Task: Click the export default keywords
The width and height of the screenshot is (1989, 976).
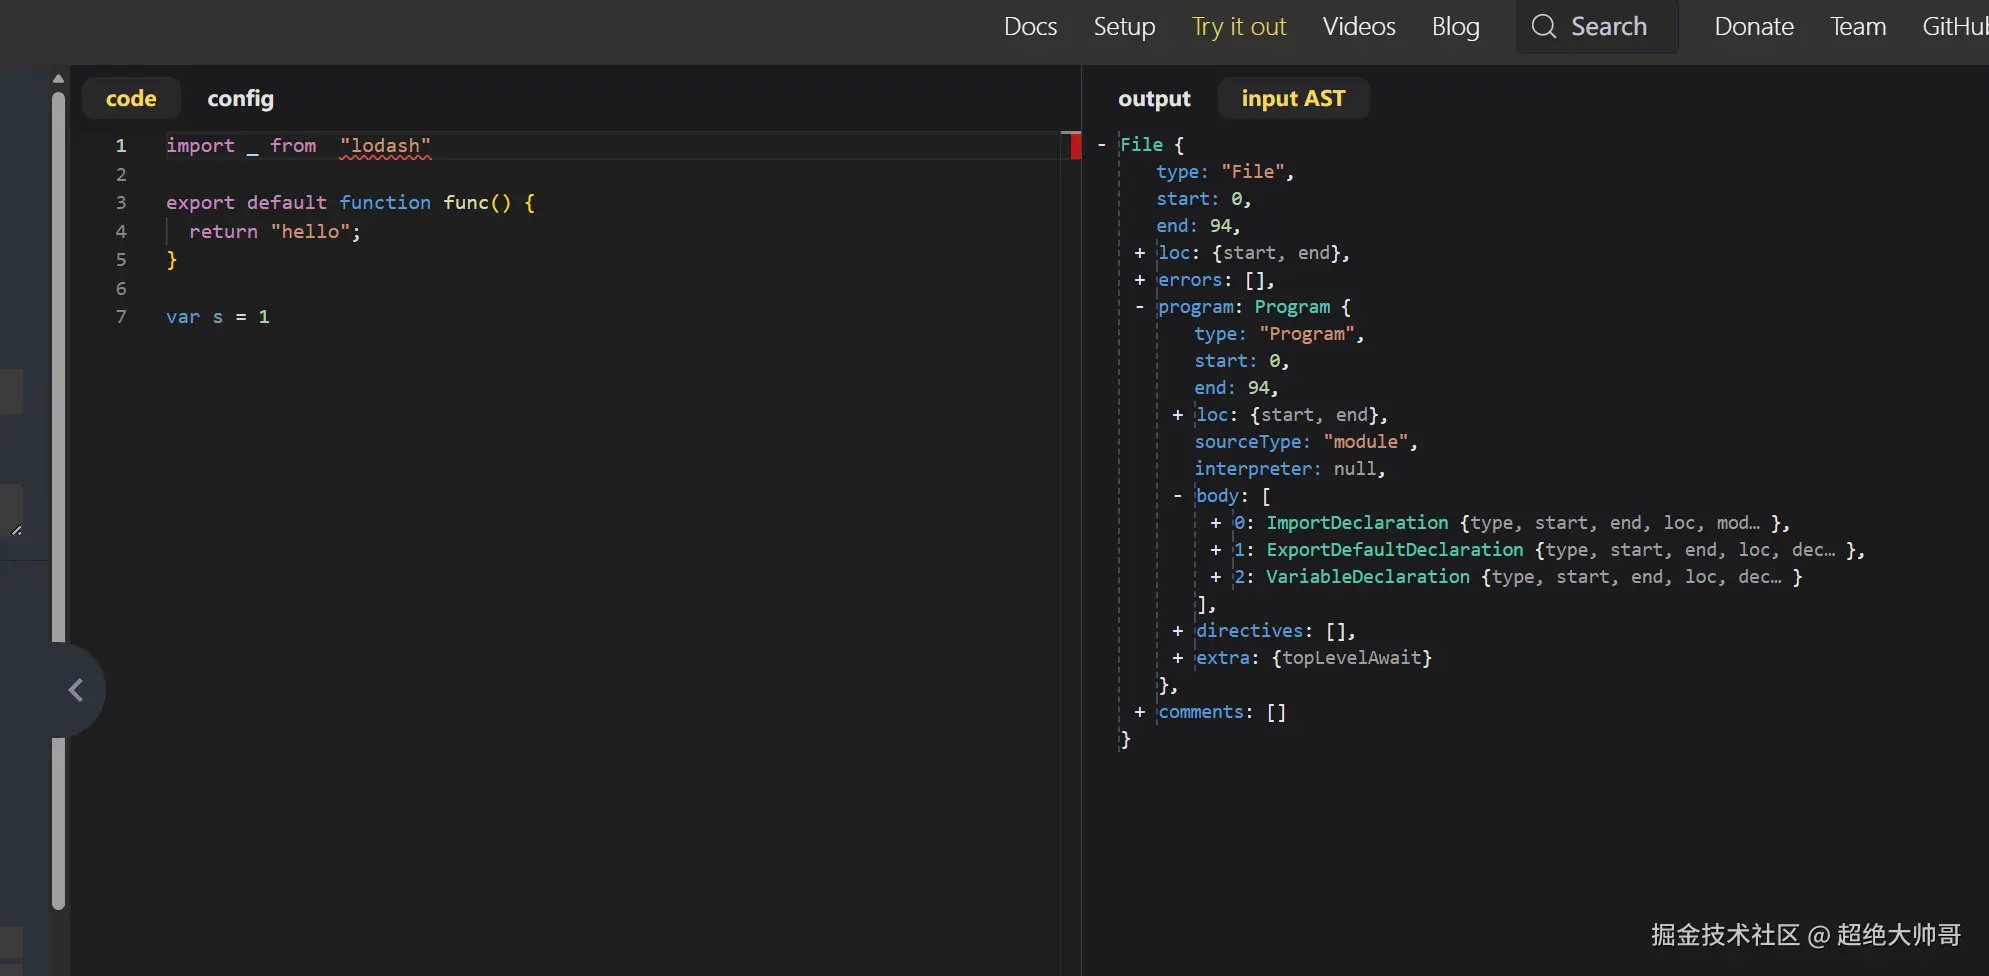Action: point(246,203)
